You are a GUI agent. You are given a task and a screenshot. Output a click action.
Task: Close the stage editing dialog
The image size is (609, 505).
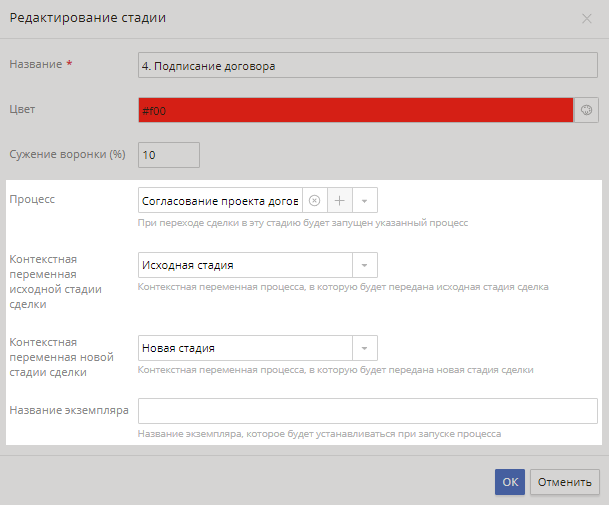click(586, 19)
